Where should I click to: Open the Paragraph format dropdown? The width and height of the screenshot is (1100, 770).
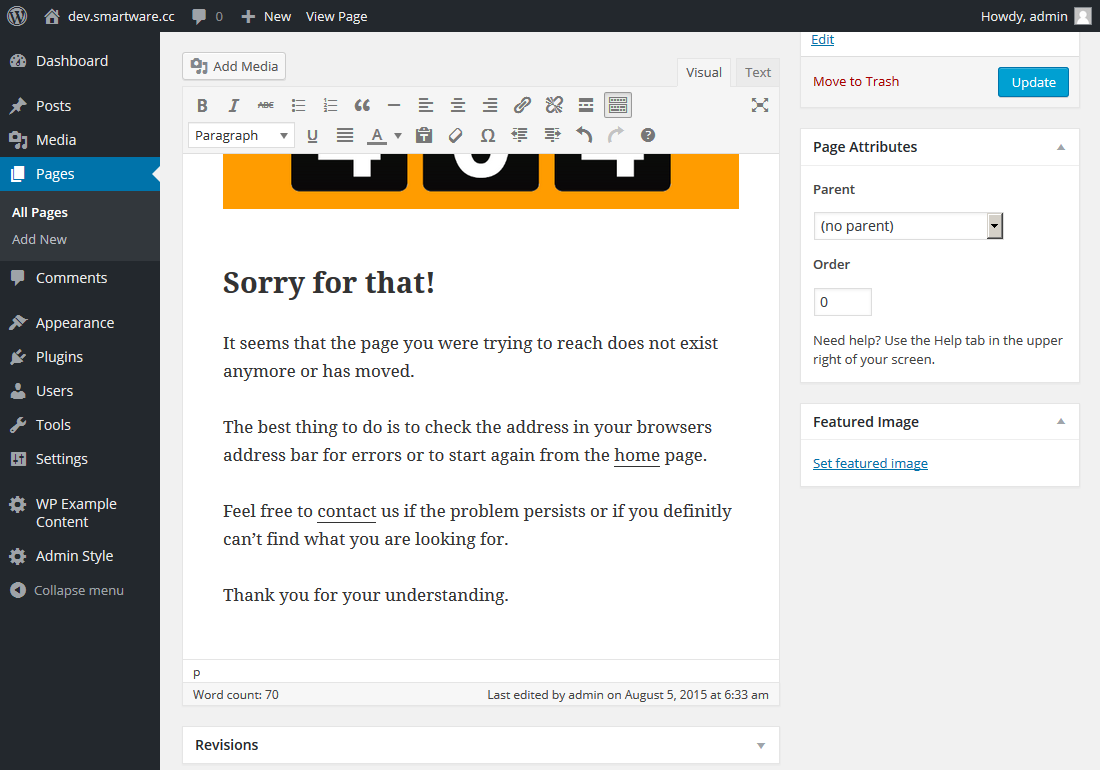[241, 135]
